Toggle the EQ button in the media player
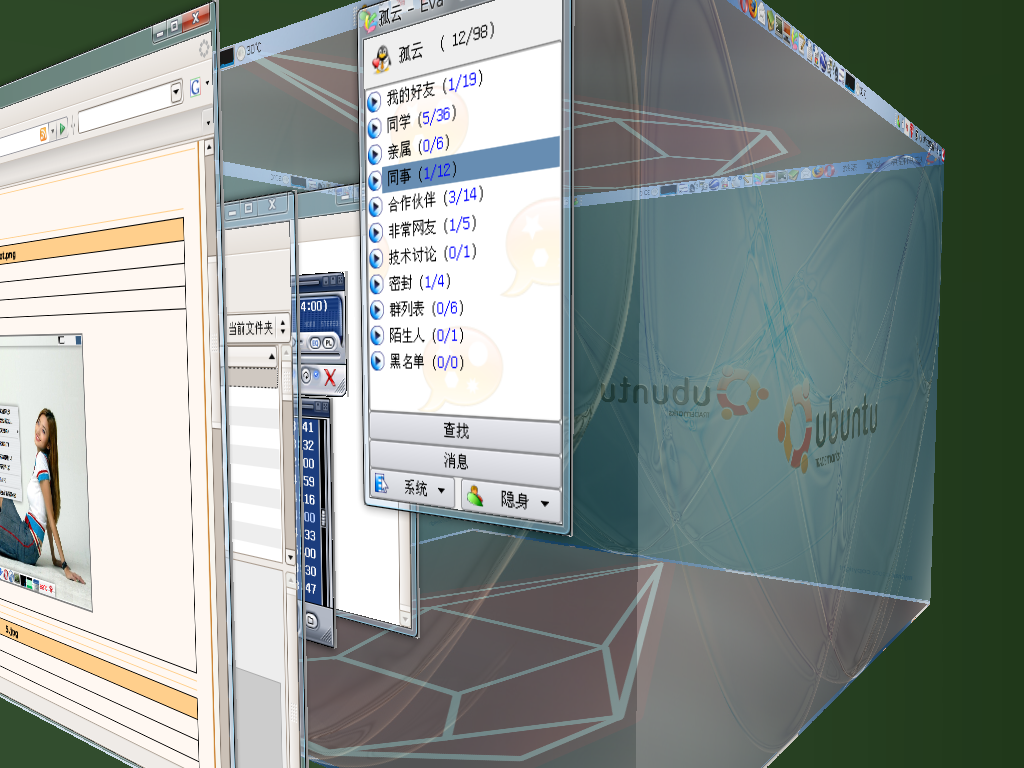The image size is (1024, 768). coord(315,342)
